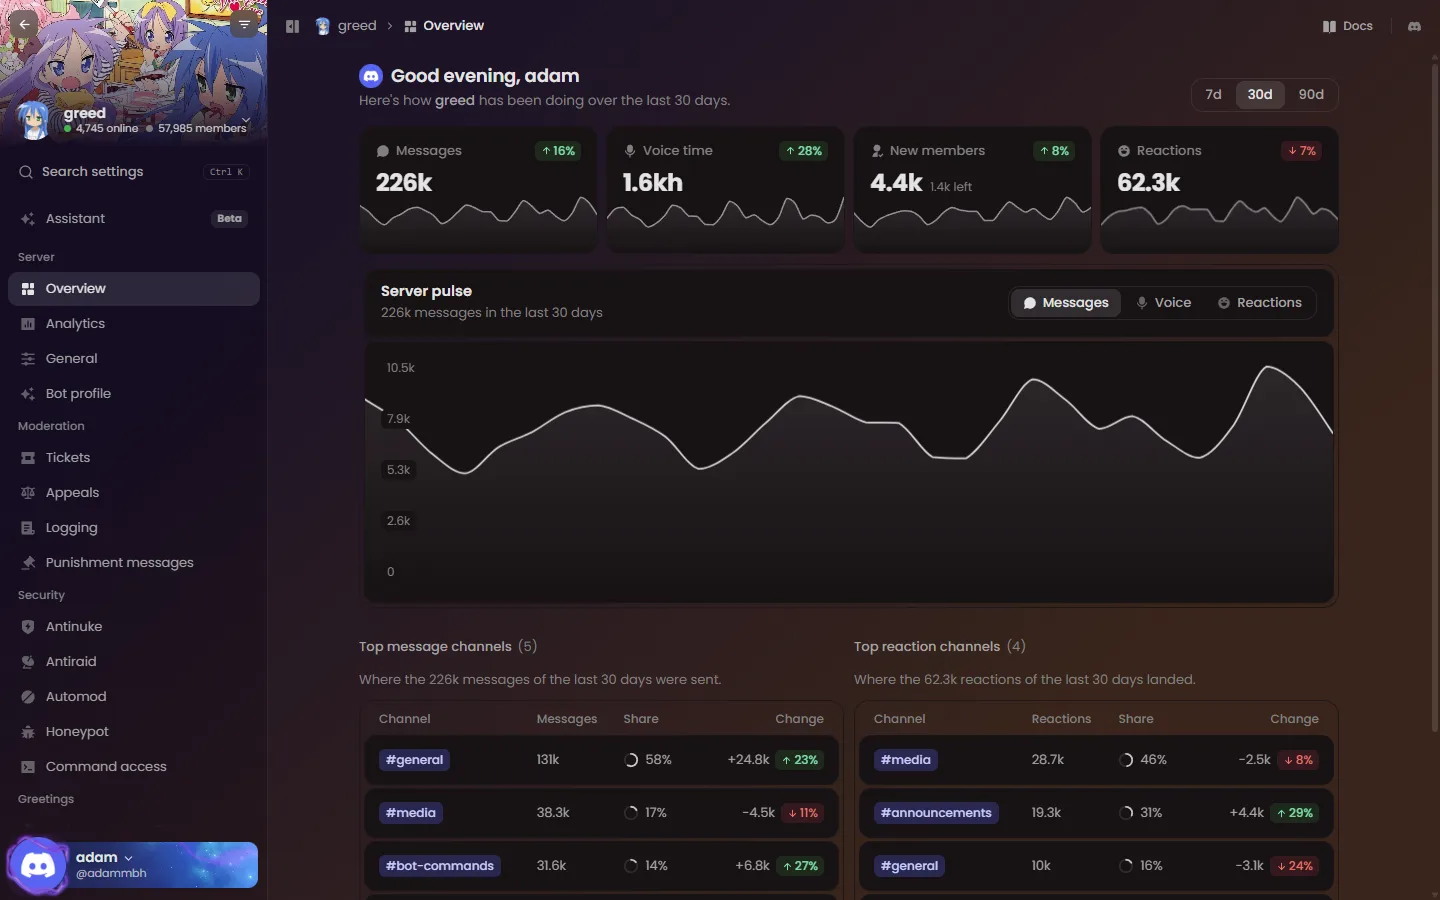This screenshot has width=1440, height=900.
Task: Sort by the Messages column header
Action: [567, 719]
